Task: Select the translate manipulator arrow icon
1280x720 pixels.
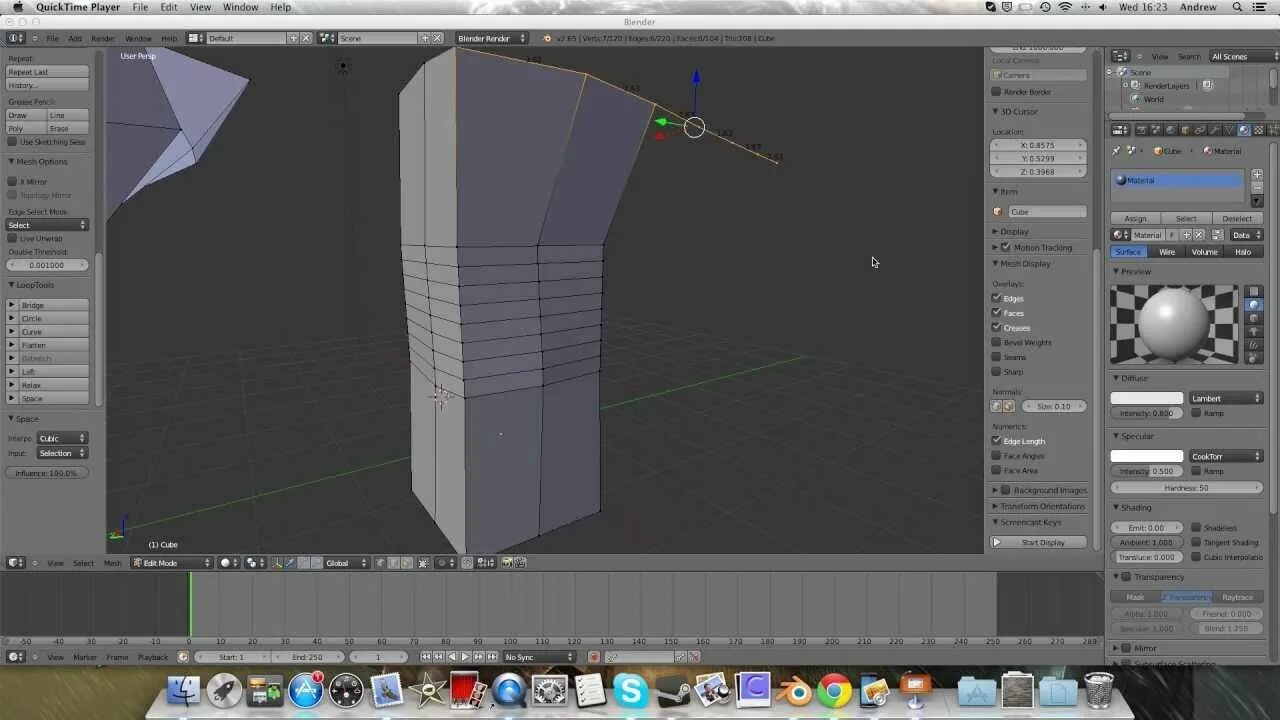Action: [x=290, y=563]
